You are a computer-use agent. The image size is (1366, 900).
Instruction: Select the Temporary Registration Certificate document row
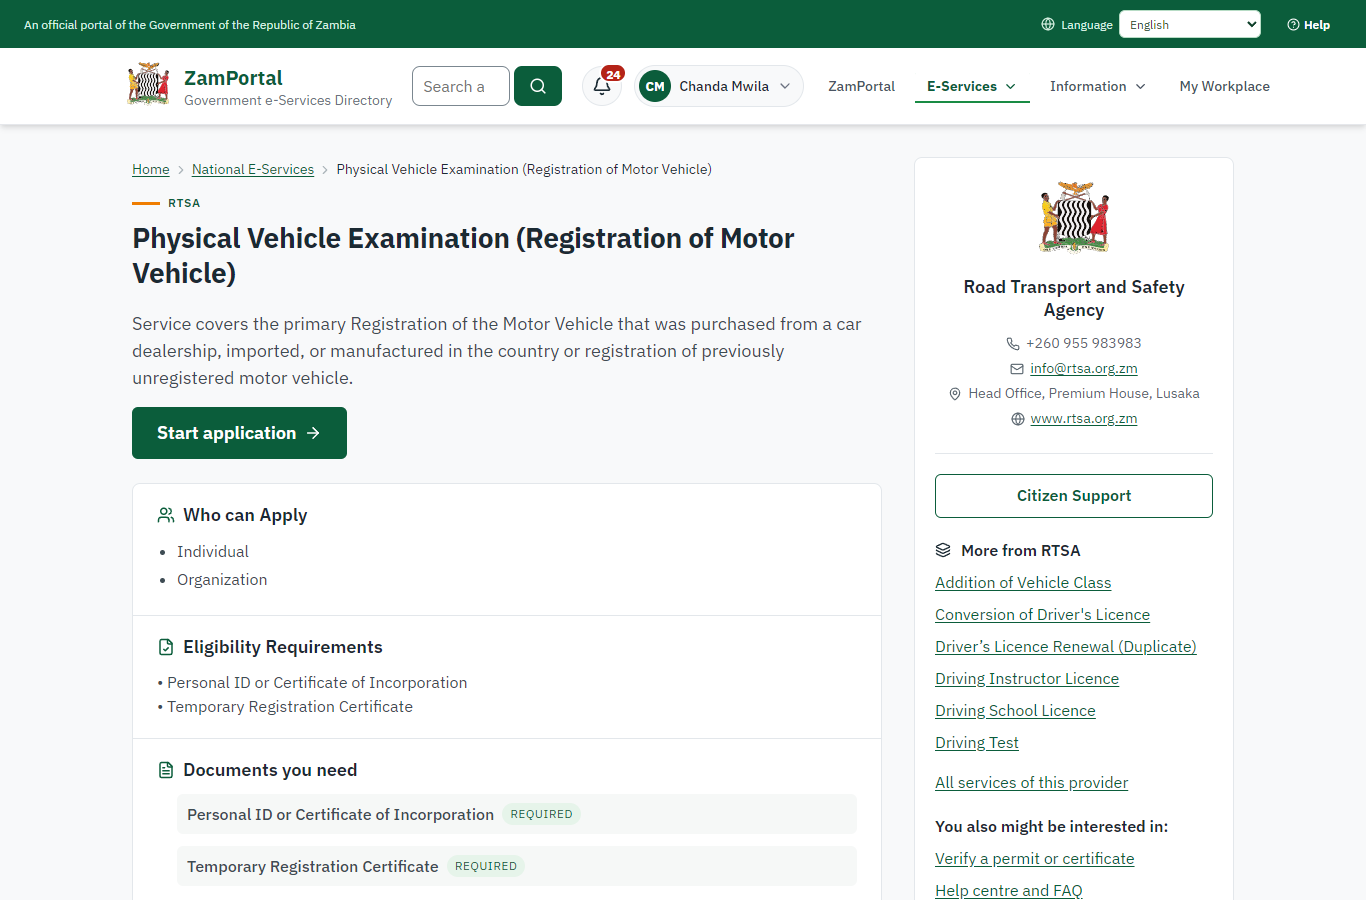pos(517,866)
